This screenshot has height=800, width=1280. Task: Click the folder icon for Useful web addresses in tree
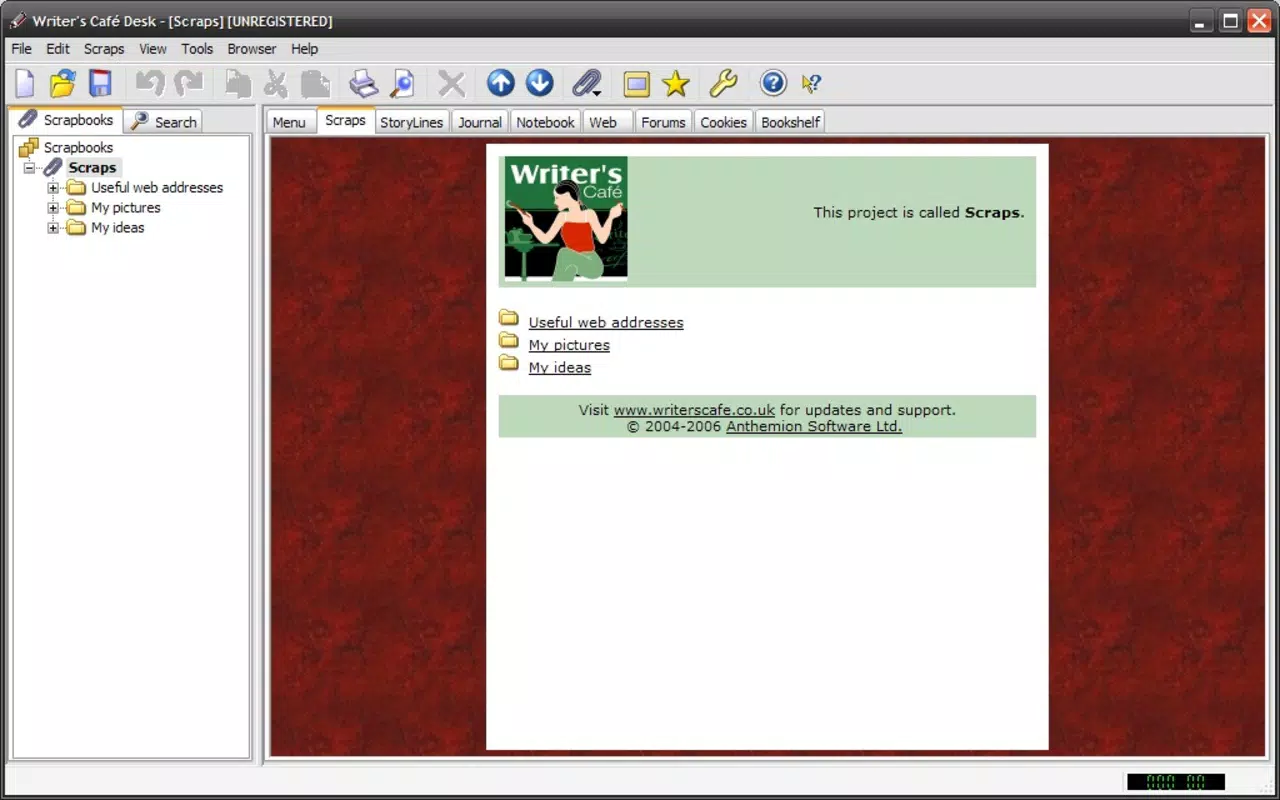pos(77,188)
